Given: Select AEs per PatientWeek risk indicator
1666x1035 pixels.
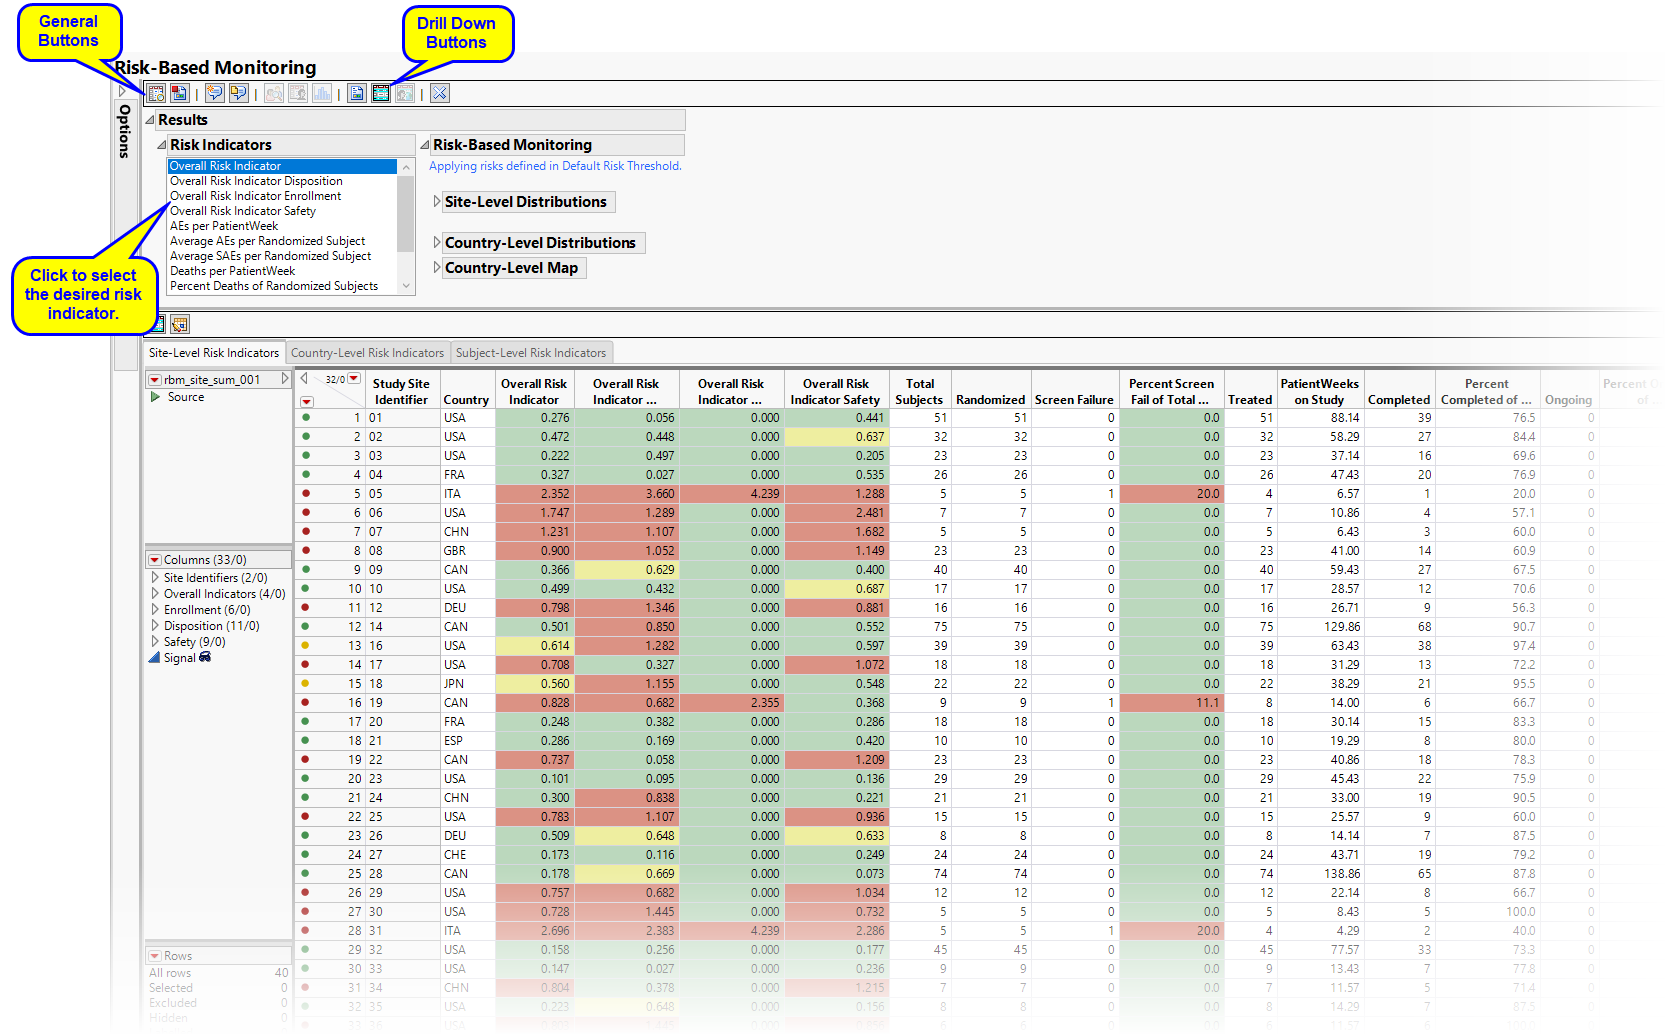Looking at the screenshot, I should [224, 226].
